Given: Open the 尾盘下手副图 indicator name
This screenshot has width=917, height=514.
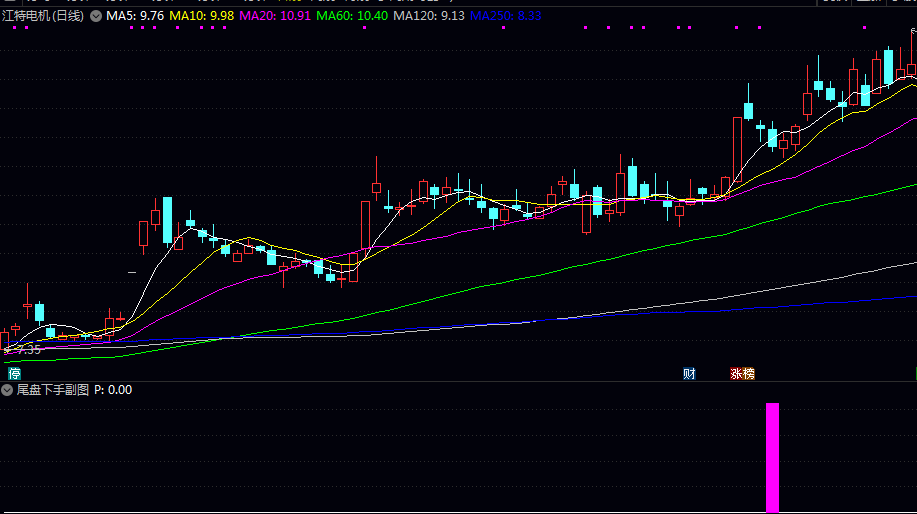Looking at the screenshot, I should click(x=53, y=390).
